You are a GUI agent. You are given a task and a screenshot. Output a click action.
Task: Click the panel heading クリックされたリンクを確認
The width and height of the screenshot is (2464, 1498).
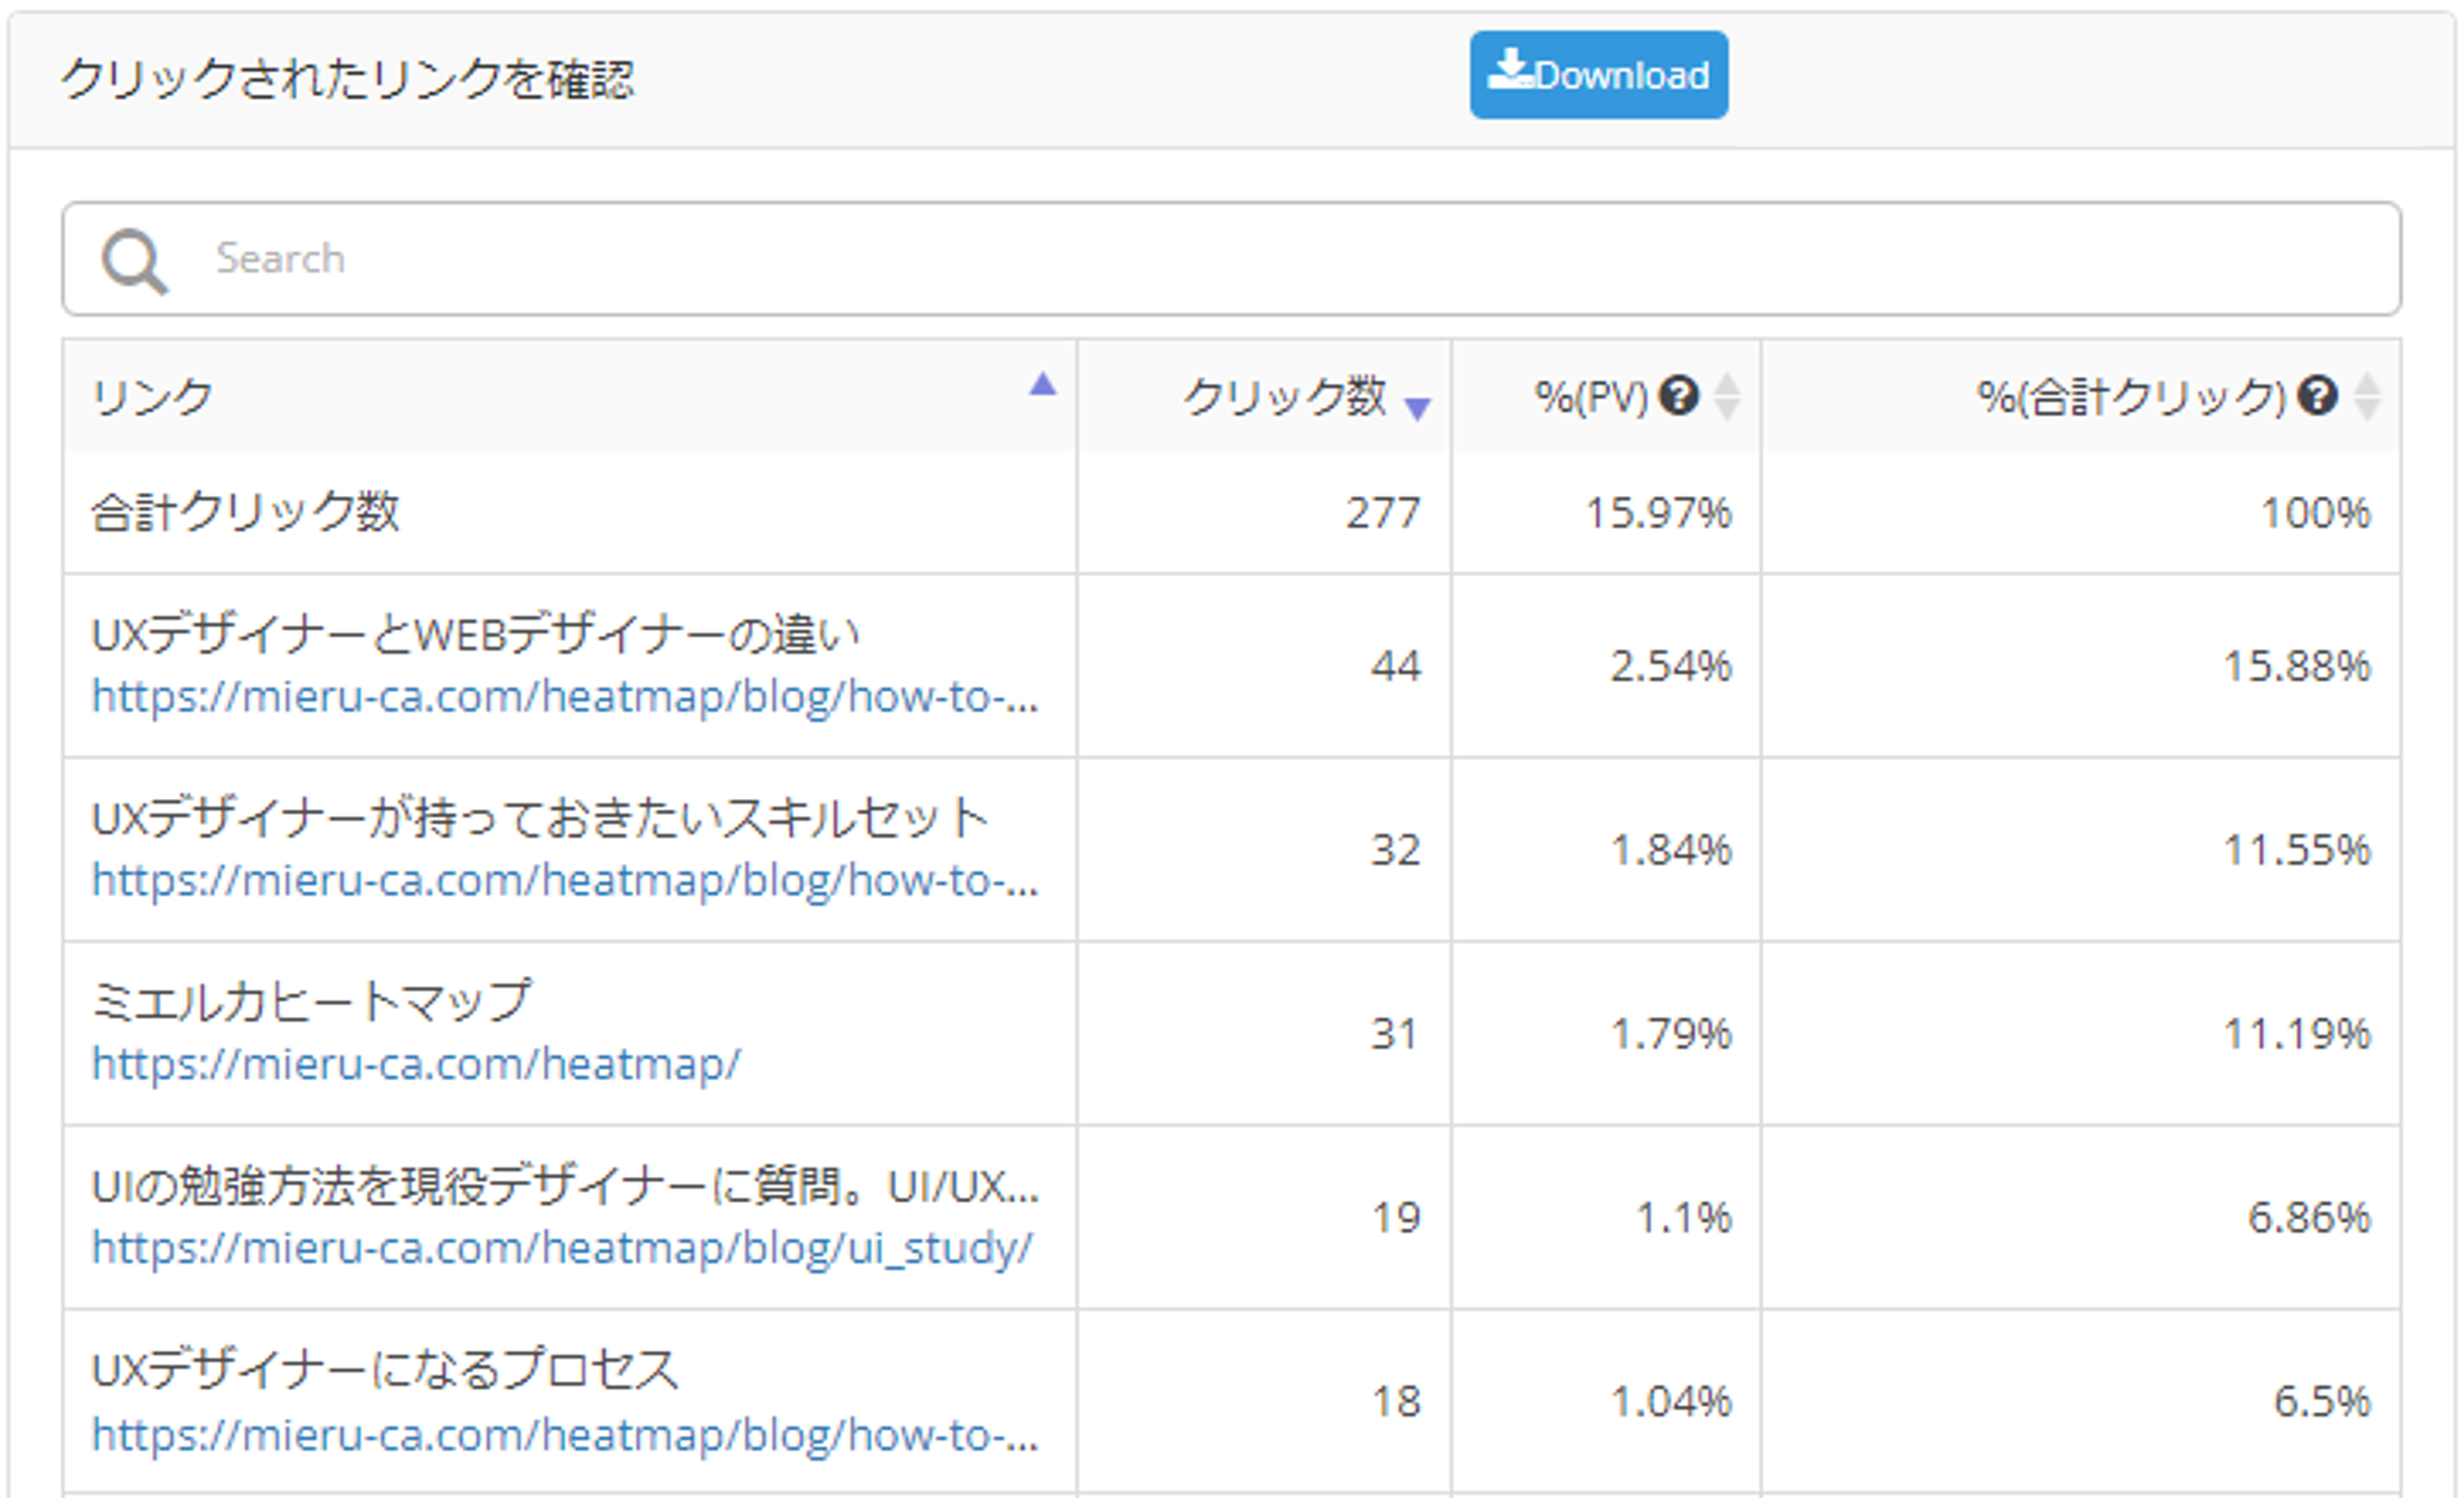coord(347,79)
